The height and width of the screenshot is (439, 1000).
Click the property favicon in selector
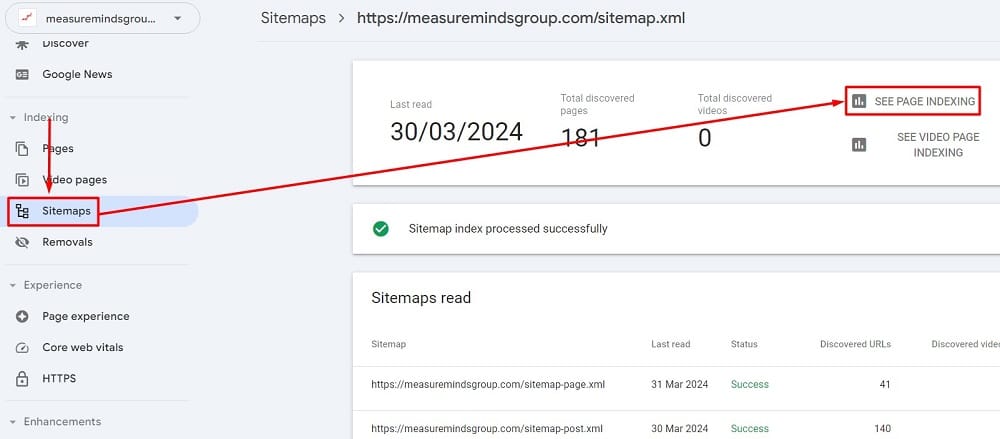click(26, 19)
